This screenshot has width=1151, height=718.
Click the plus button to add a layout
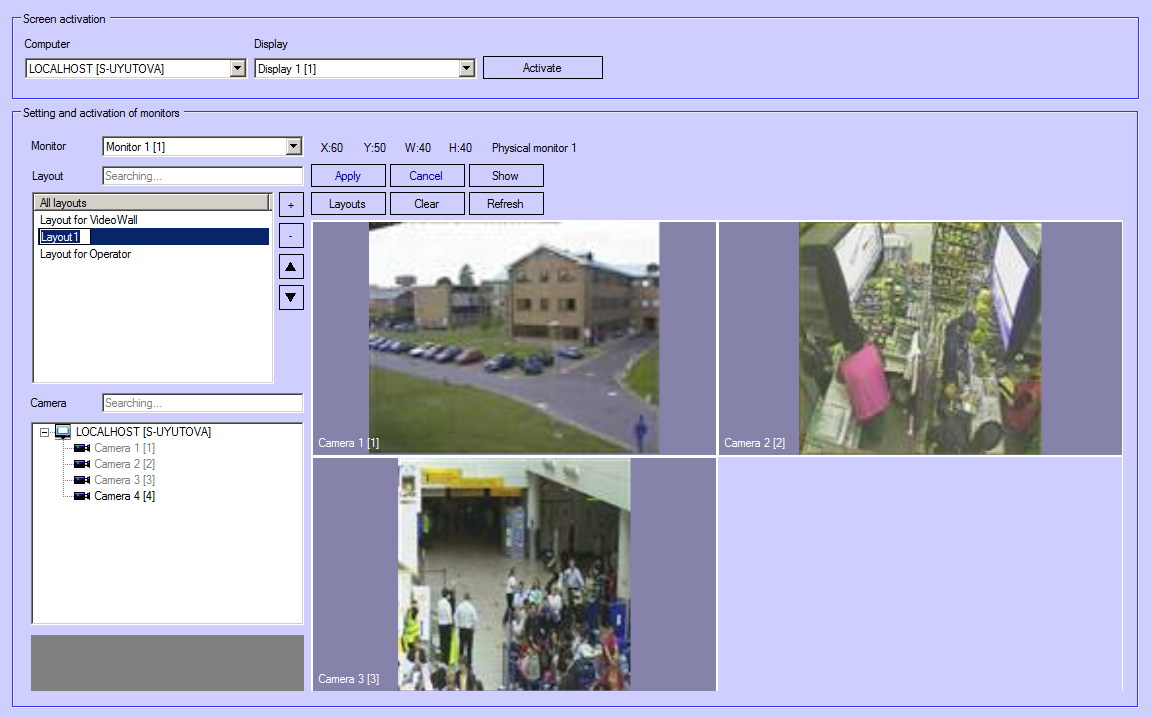point(291,205)
